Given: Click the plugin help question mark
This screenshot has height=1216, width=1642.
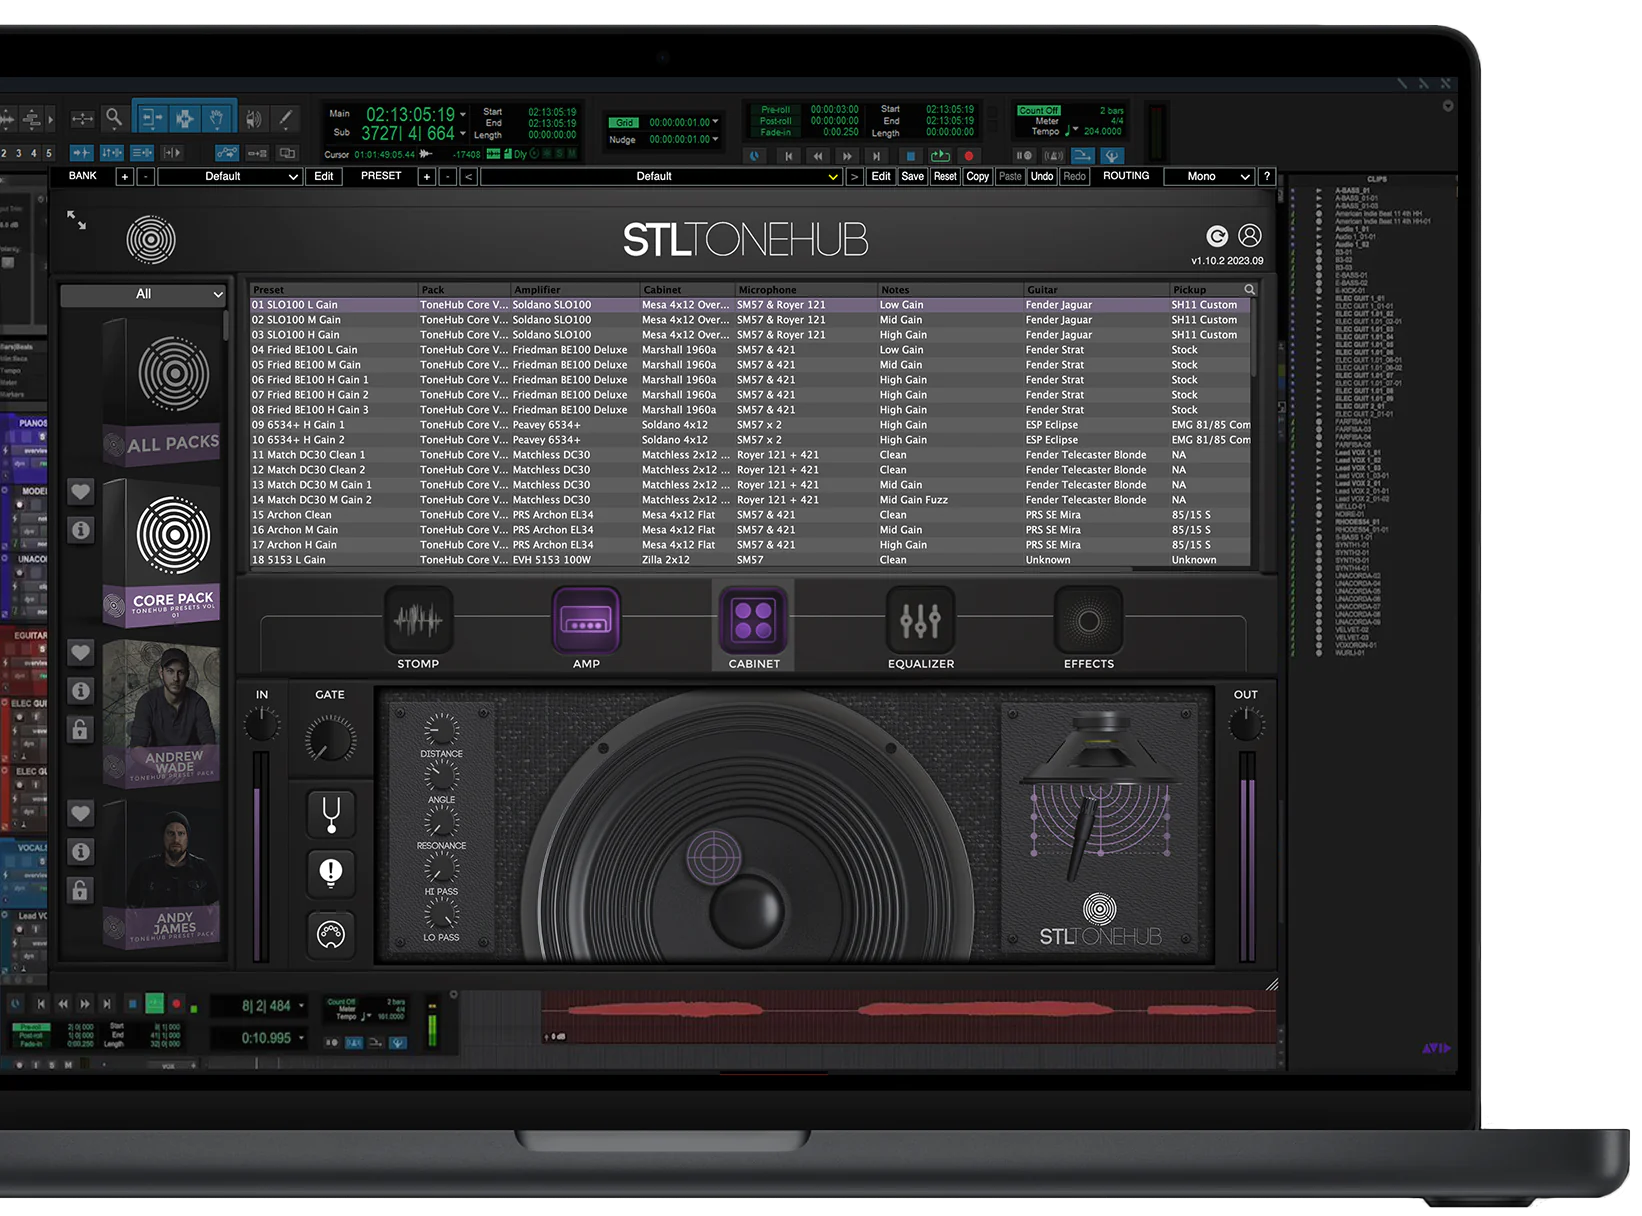Looking at the screenshot, I should point(1267,176).
